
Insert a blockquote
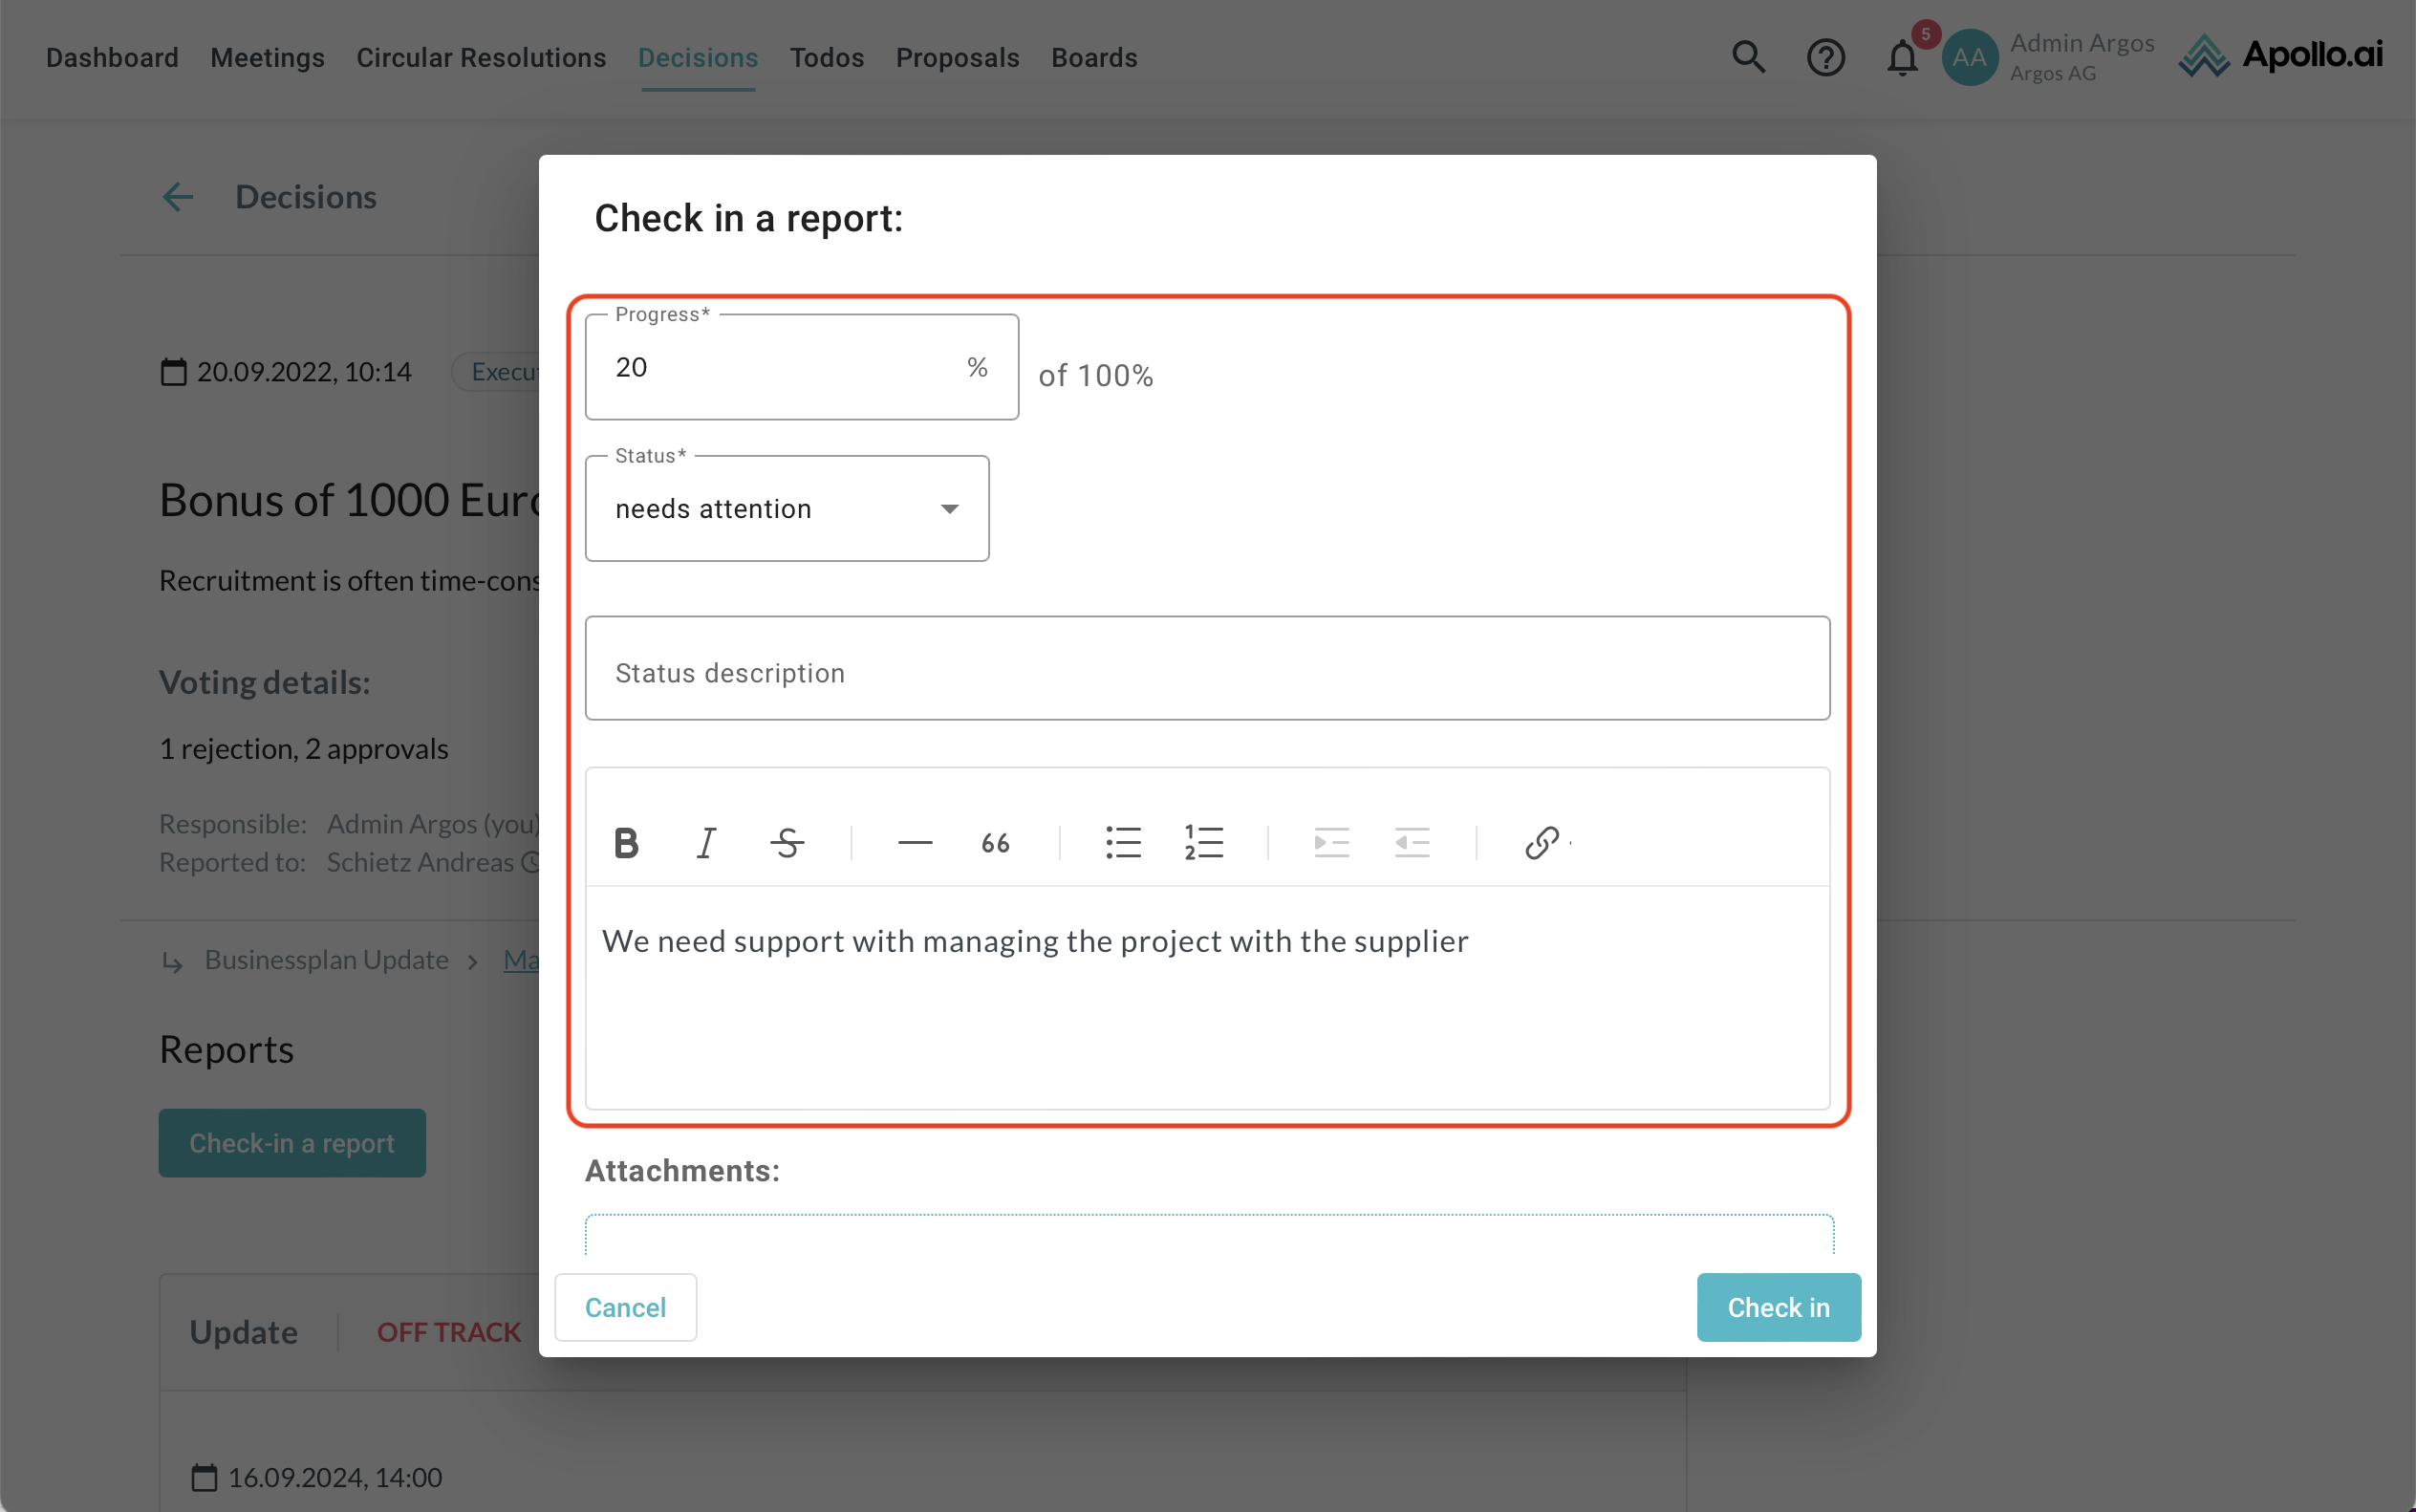click(x=995, y=843)
